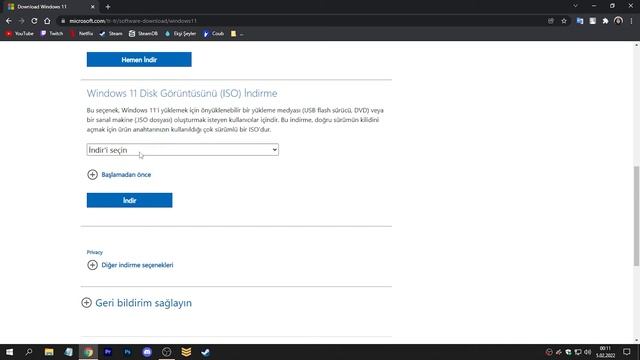640x360 pixels.
Task: Open Chrome in the taskbar
Action: coord(89,352)
